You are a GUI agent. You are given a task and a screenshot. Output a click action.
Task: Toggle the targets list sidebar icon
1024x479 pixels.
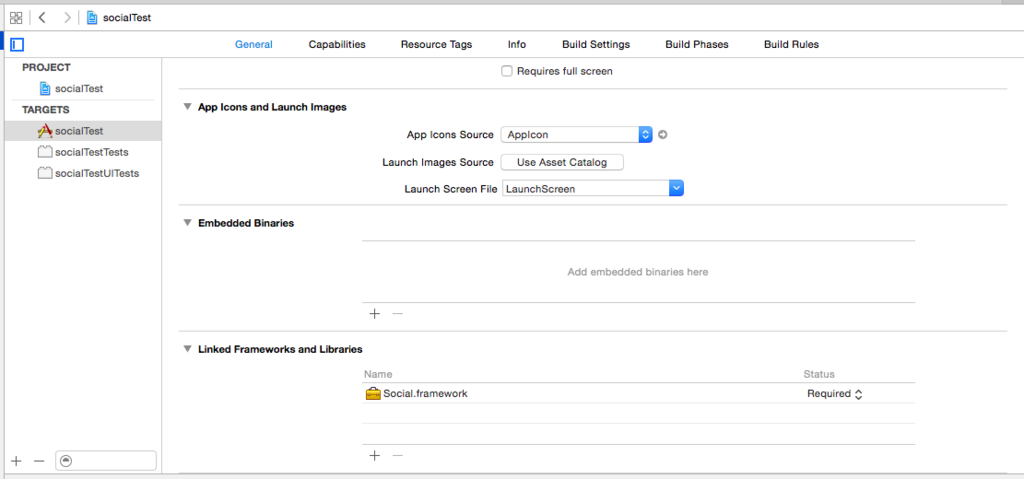[x=18, y=44]
